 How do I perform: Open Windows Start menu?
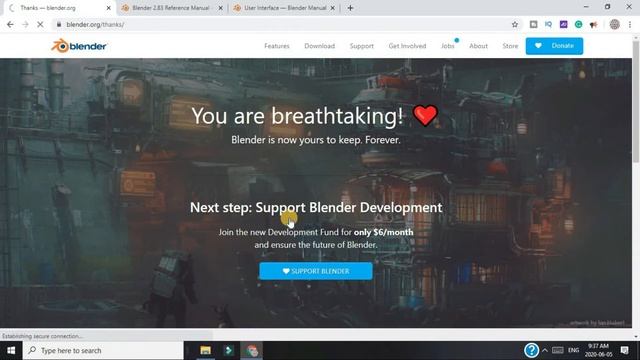(x=11, y=350)
